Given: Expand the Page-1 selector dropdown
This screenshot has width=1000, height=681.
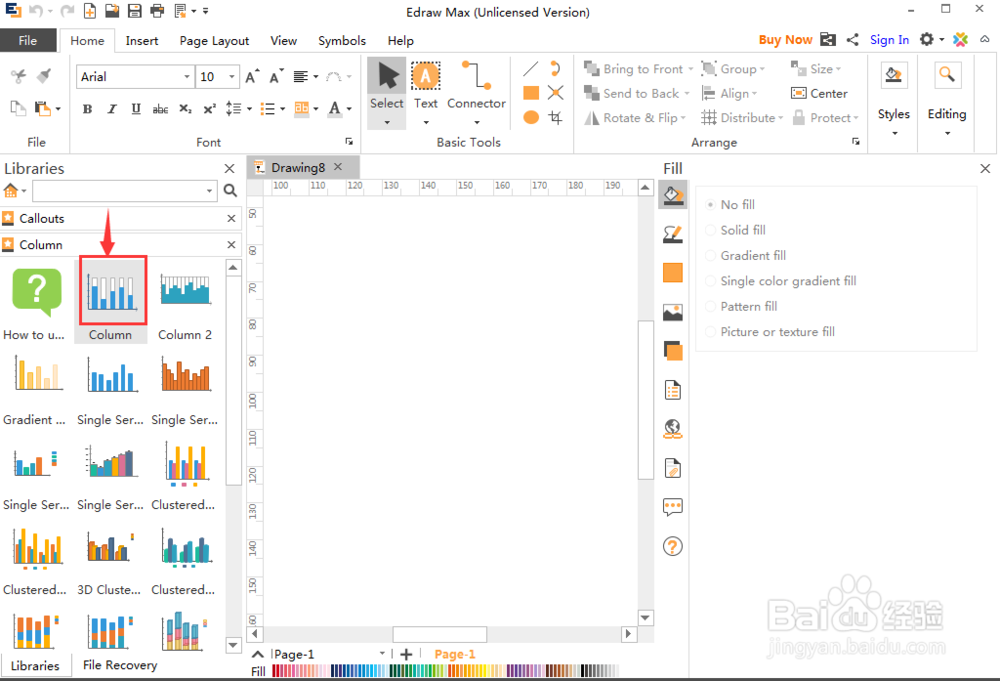Looking at the screenshot, I should 382,654.
